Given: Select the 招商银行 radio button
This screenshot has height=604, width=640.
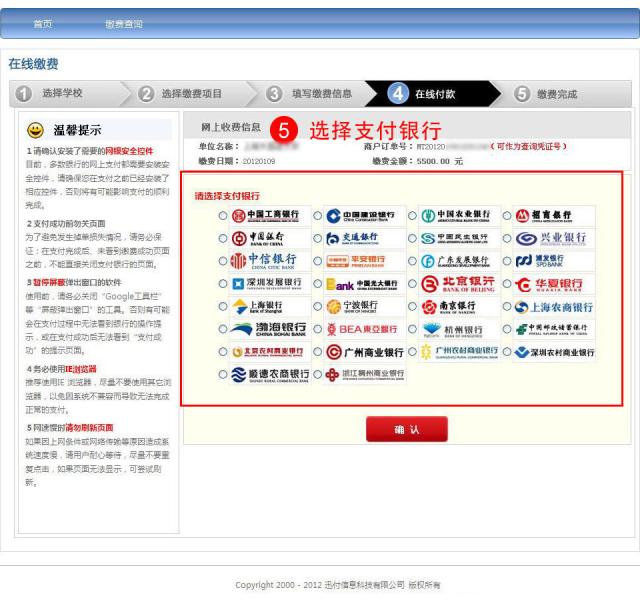Looking at the screenshot, I should click(507, 216).
